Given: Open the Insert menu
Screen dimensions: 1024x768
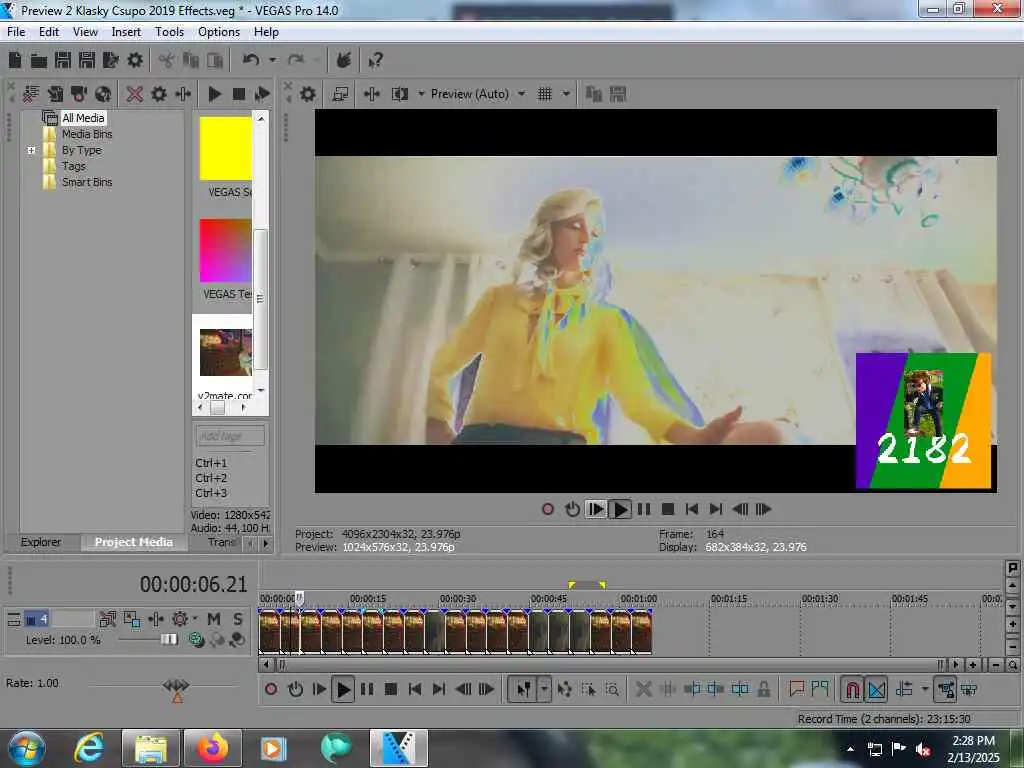Looking at the screenshot, I should point(126,31).
